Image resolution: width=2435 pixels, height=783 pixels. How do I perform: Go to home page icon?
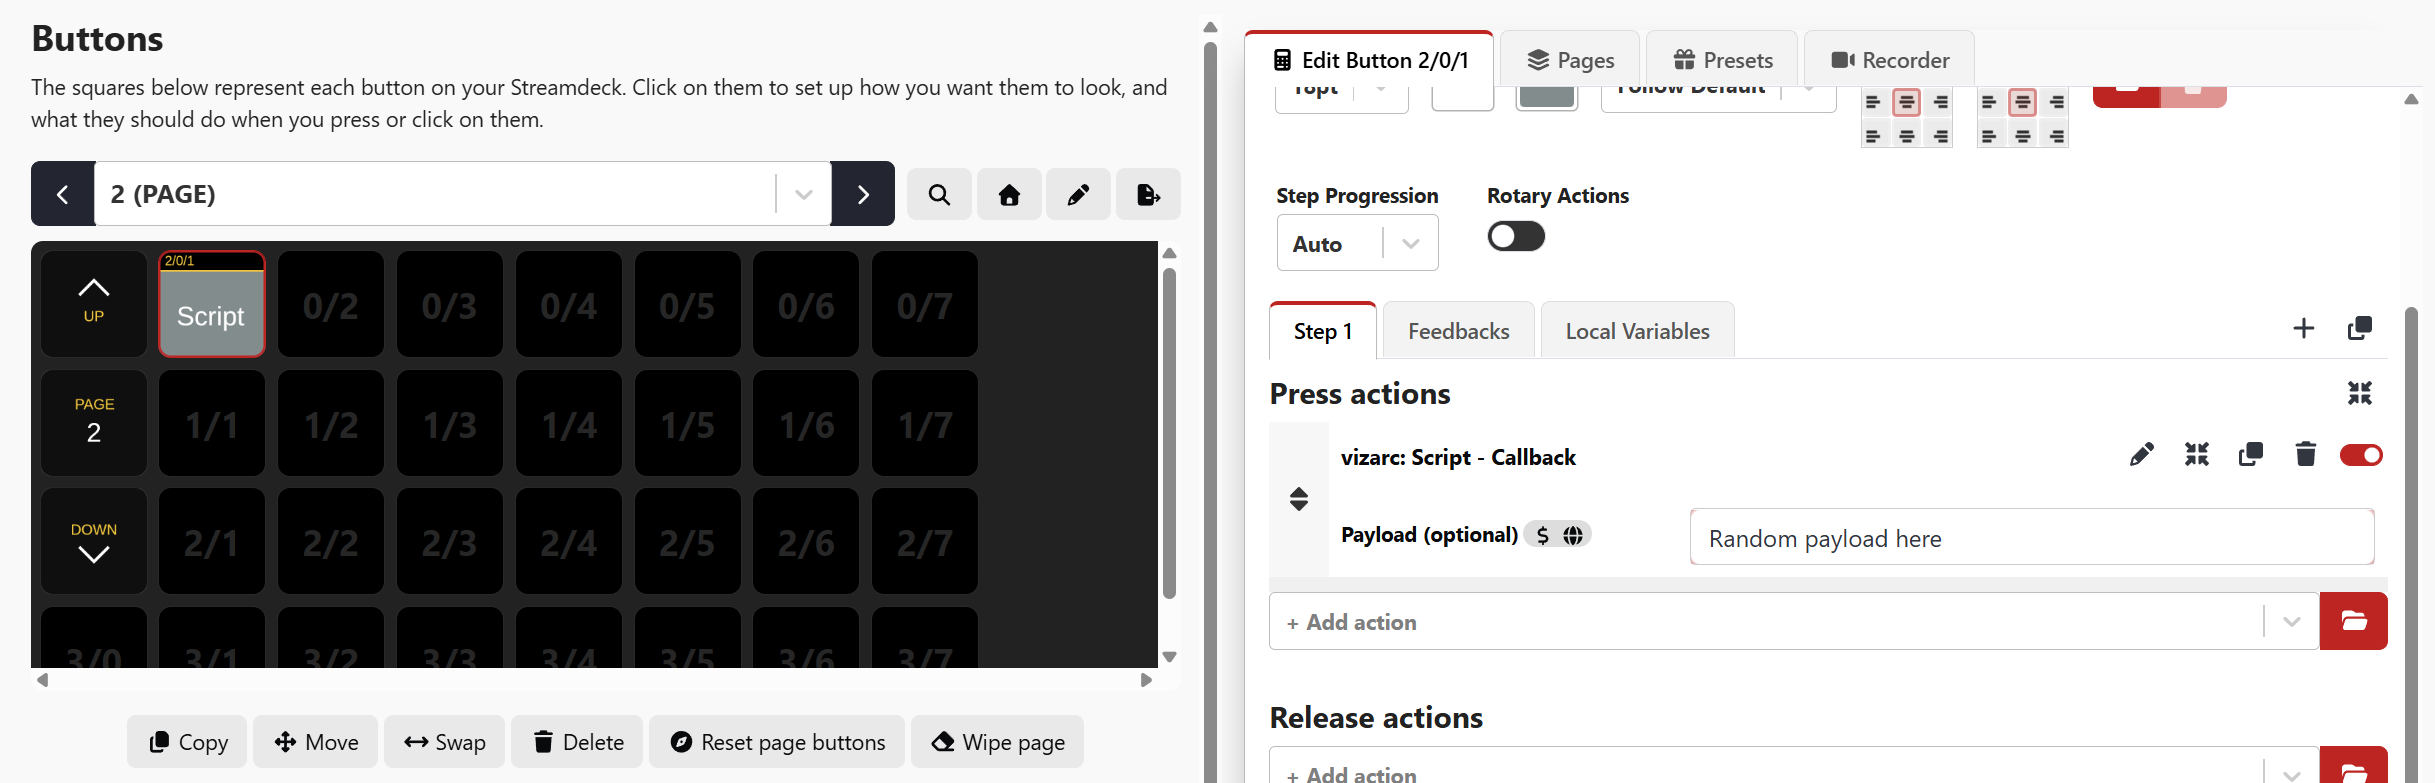click(1009, 194)
